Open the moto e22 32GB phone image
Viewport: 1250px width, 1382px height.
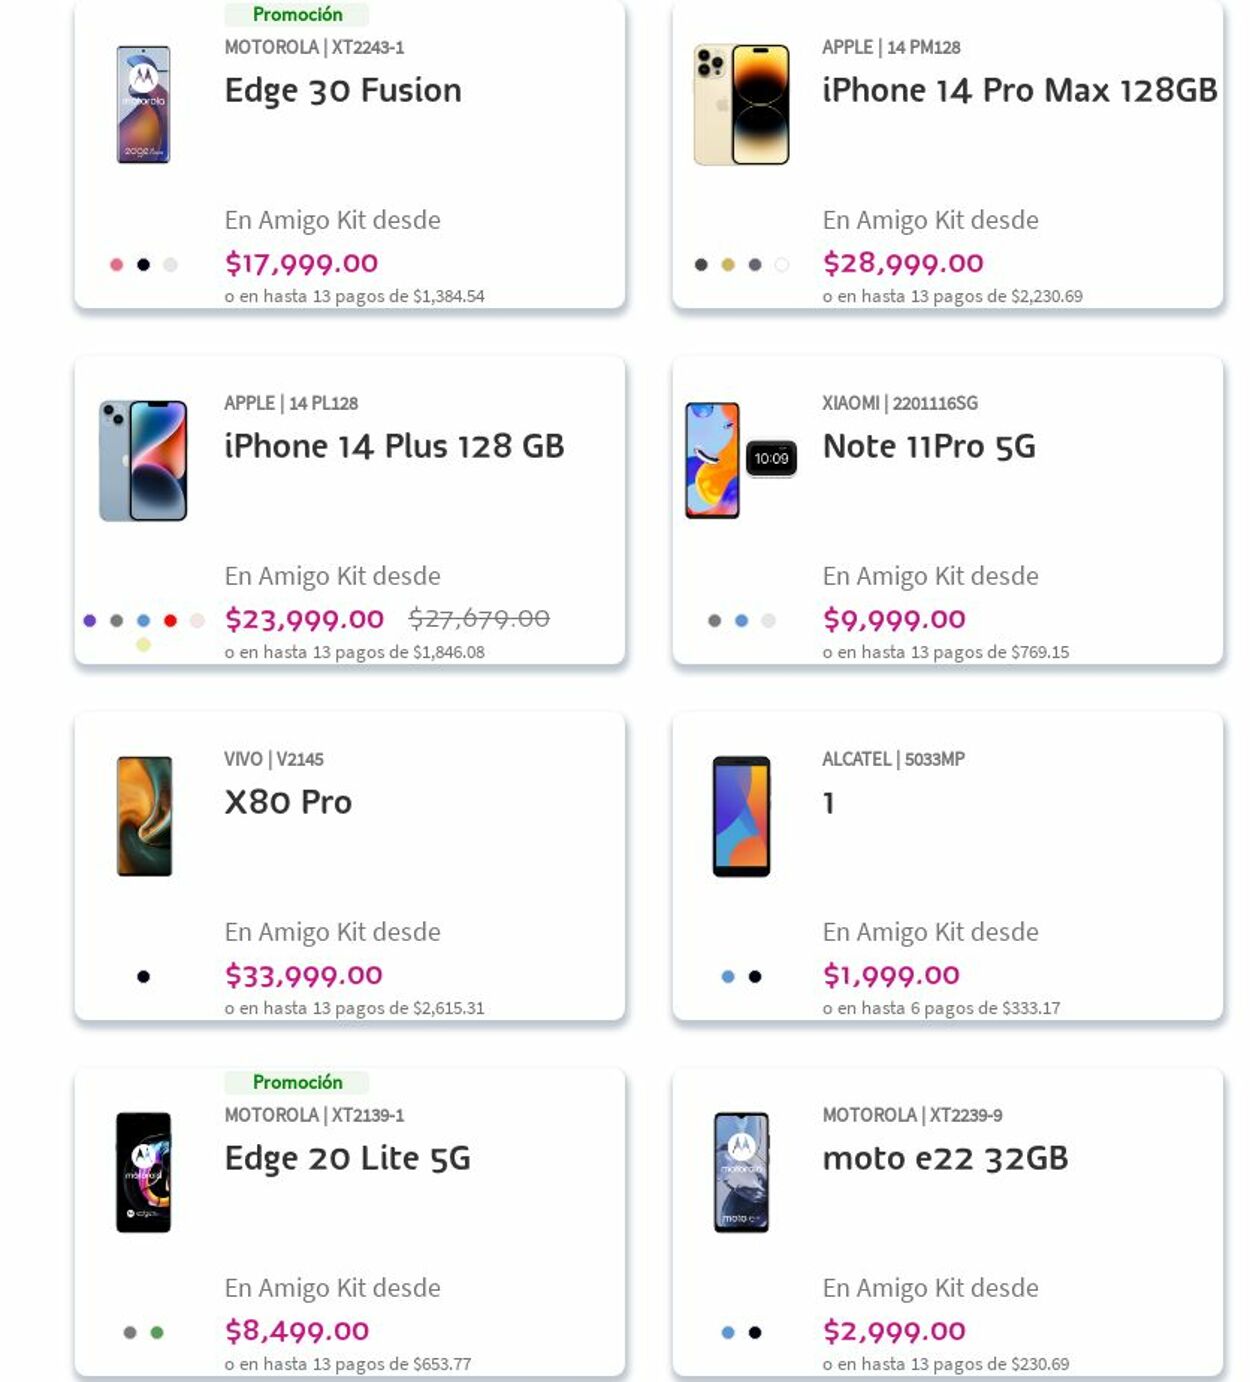(741, 1172)
